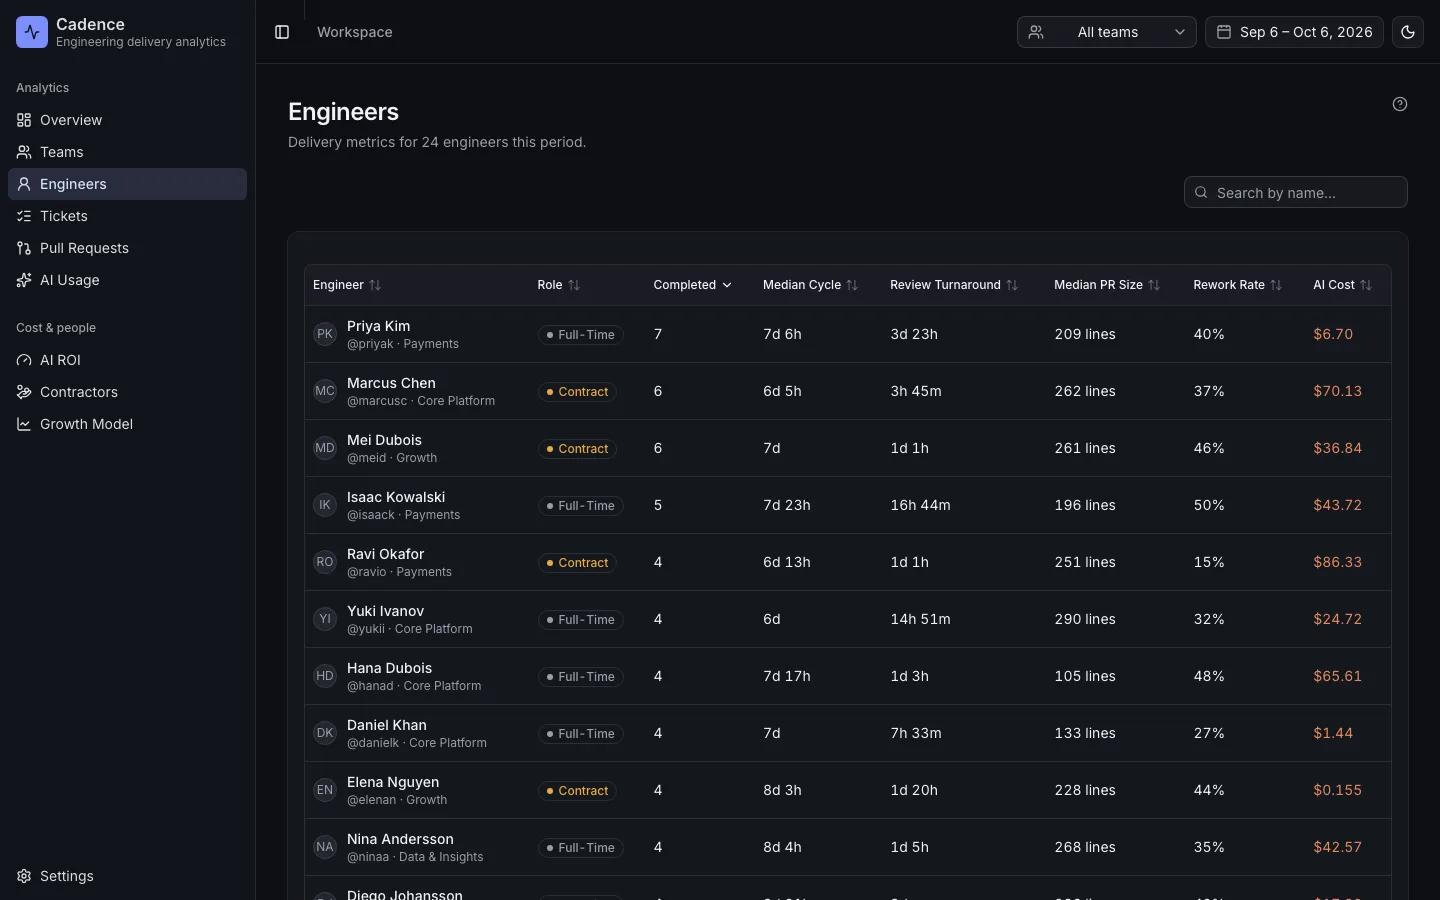Sort by AI Cost column
This screenshot has width=1440, height=900.
coord(1343,285)
